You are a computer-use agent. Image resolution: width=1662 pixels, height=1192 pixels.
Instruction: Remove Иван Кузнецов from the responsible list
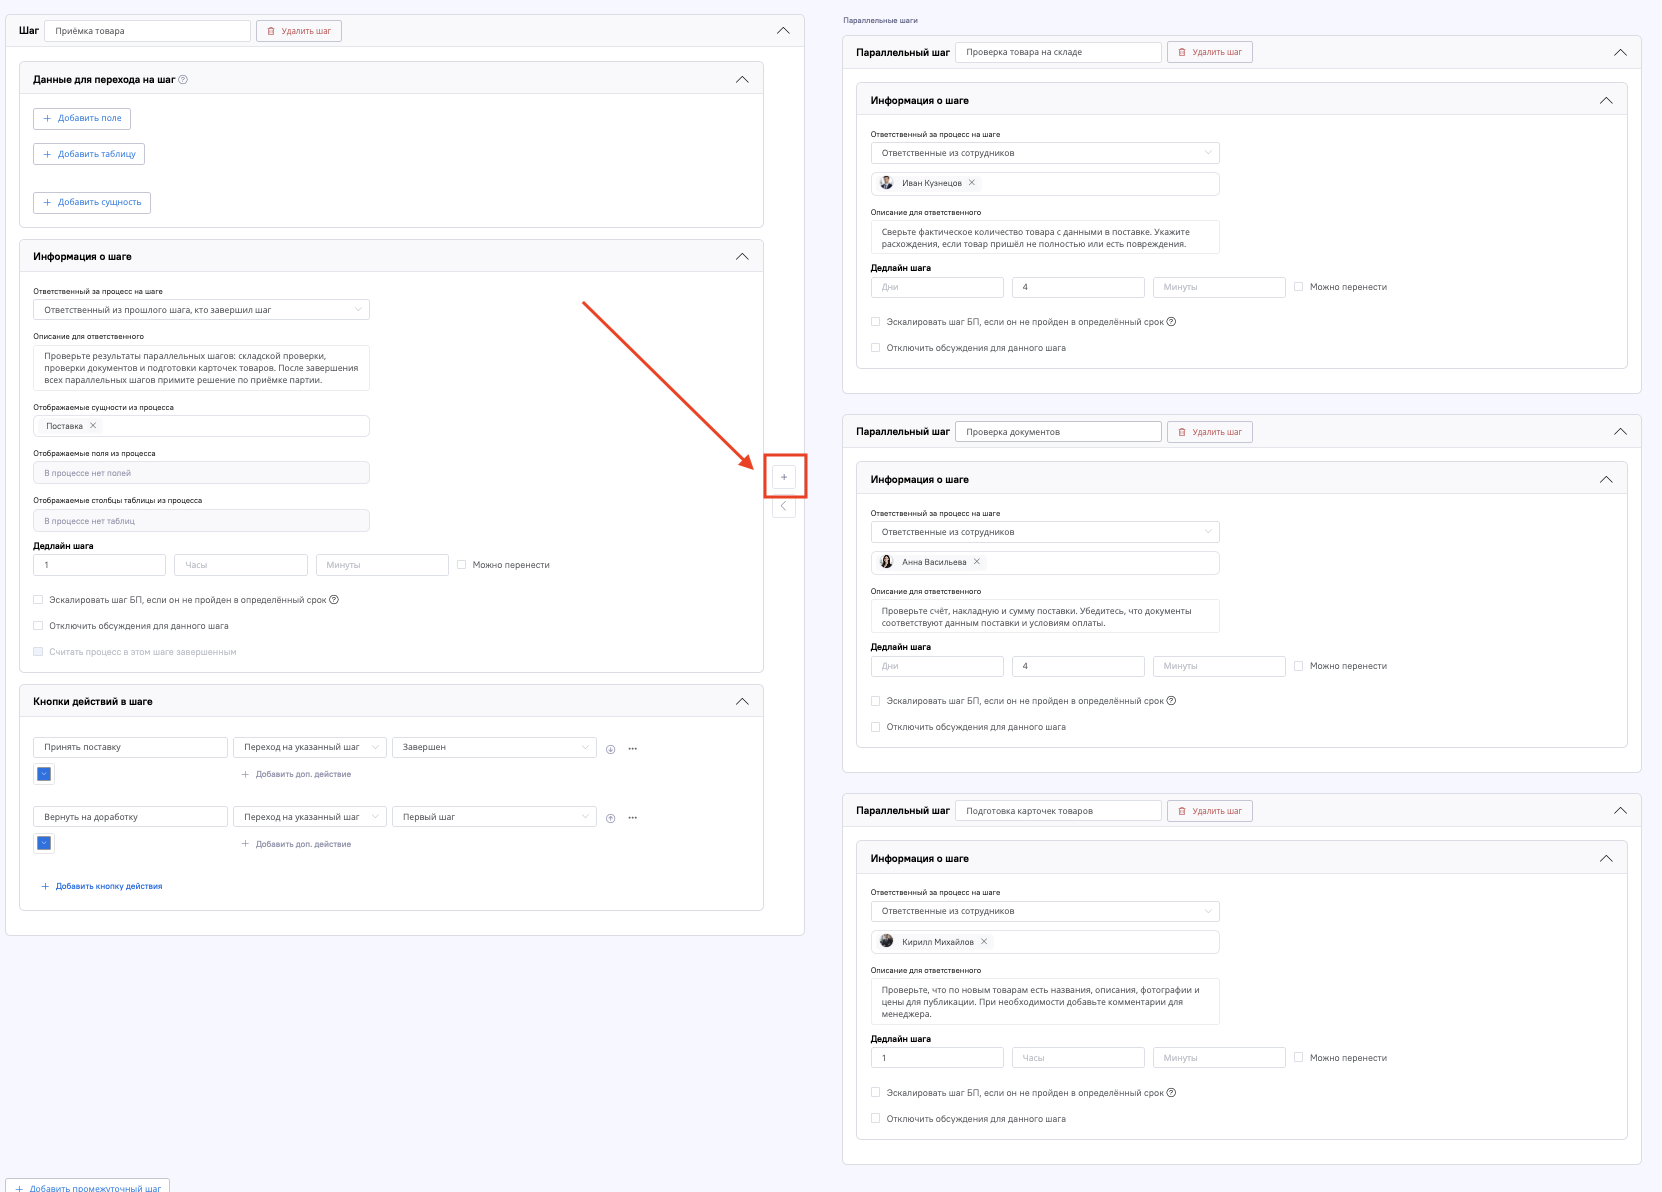(x=972, y=183)
